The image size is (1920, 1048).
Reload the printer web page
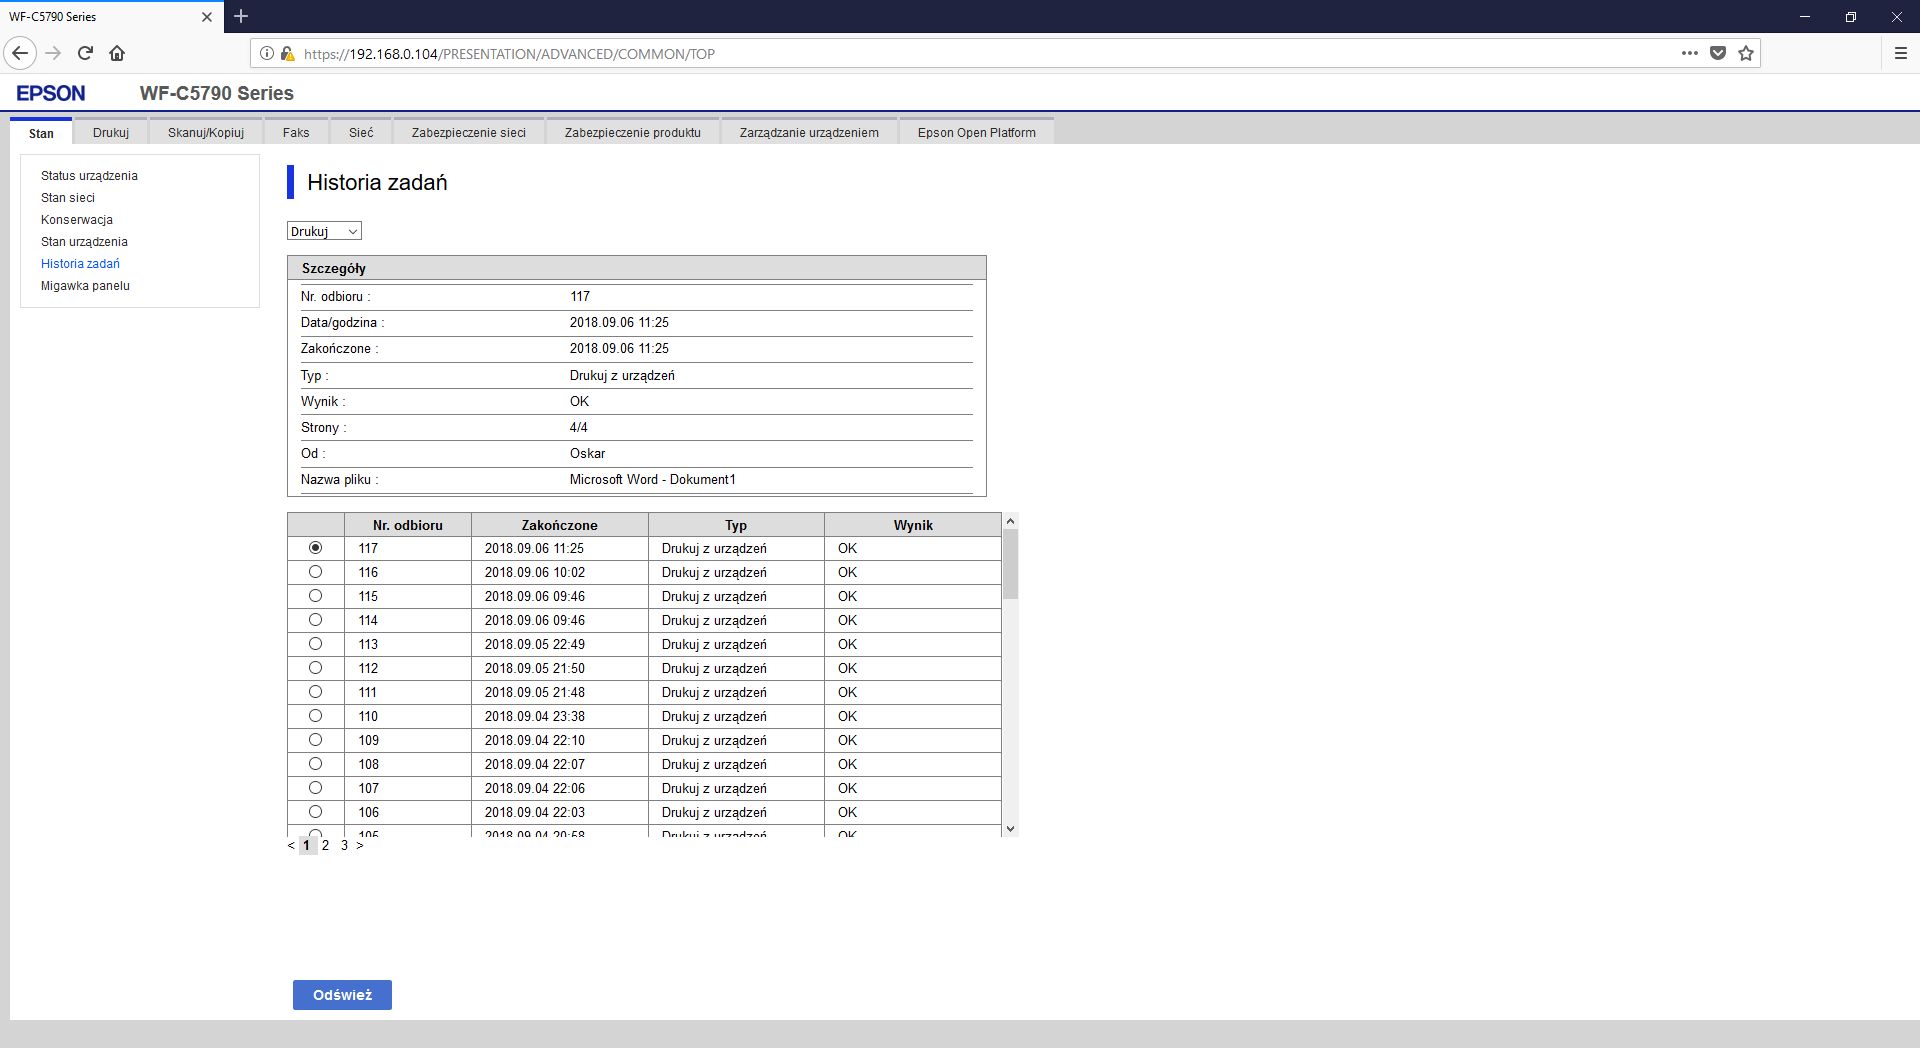point(86,53)
